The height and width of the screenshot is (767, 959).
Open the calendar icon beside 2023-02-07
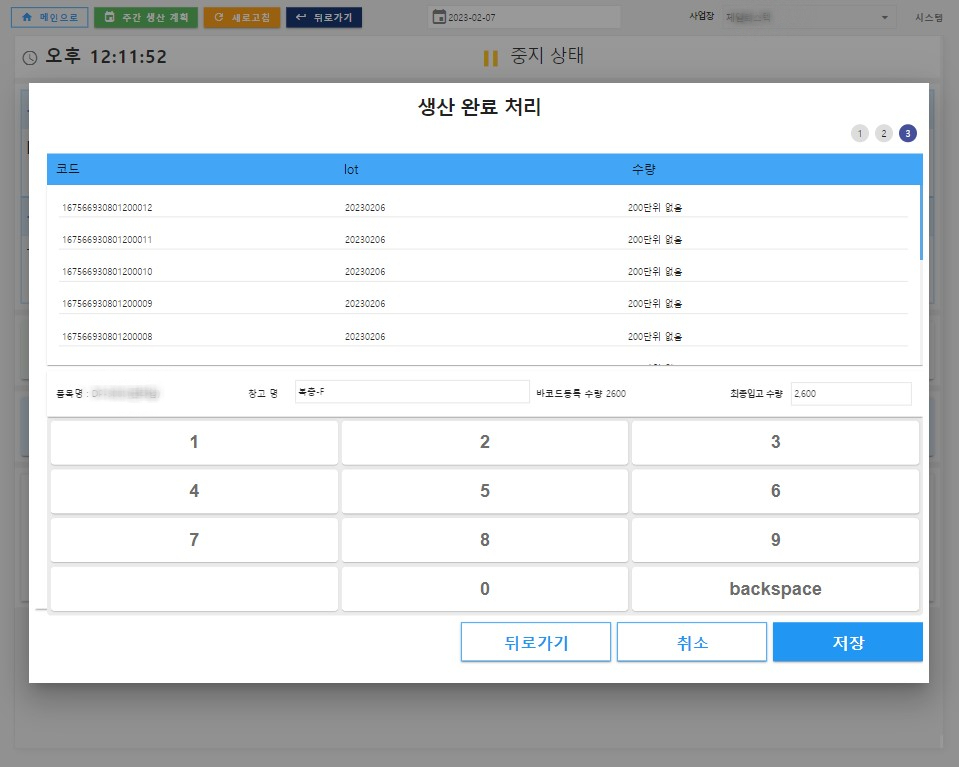439,17
